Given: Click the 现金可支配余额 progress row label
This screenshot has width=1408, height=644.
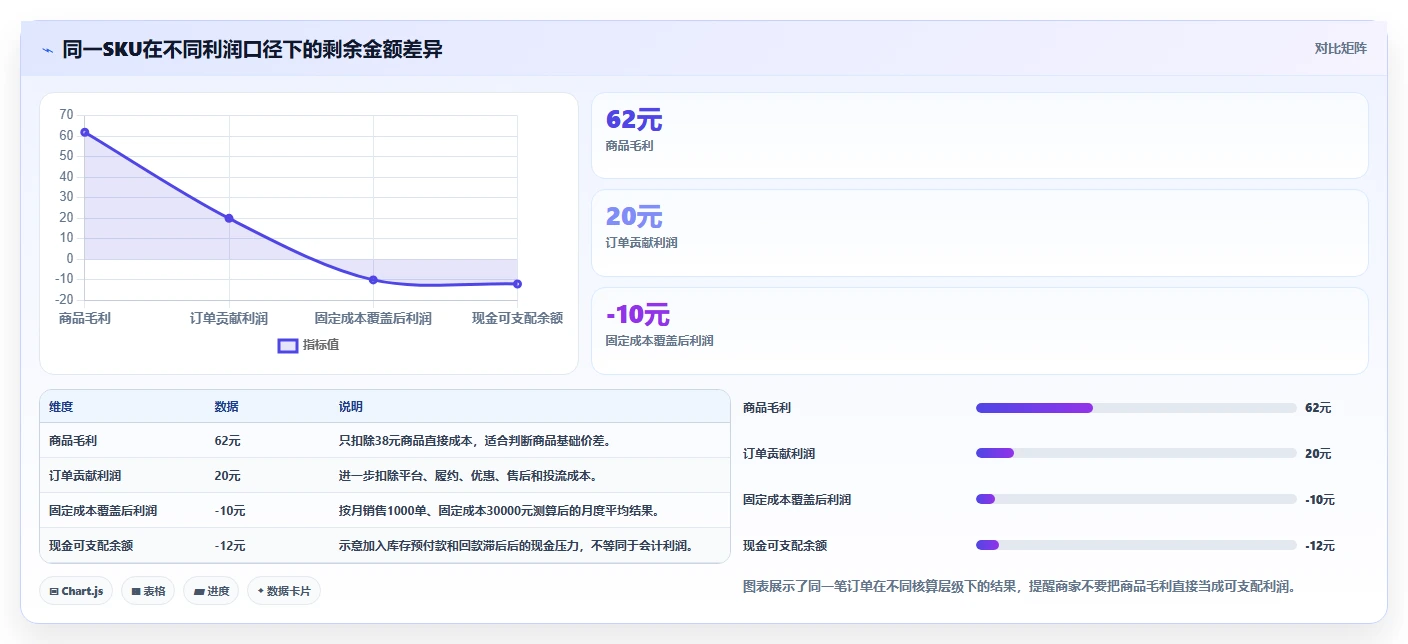Looking at the screenshot, I should (x=785, y=546).
